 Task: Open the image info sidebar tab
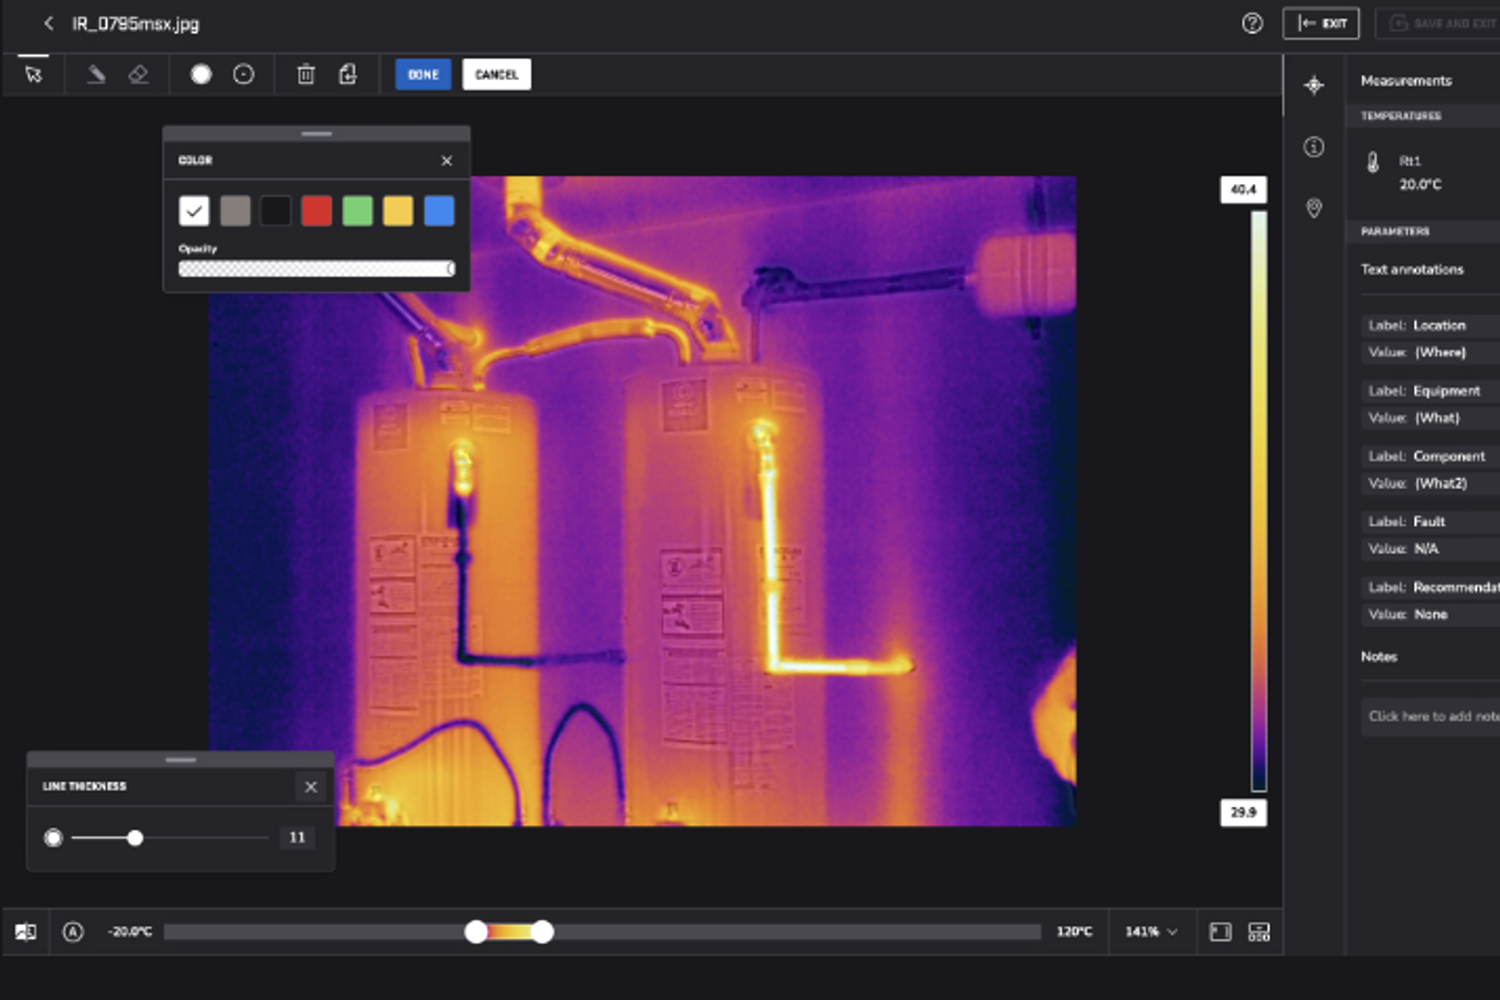[x=1314, y=147]
